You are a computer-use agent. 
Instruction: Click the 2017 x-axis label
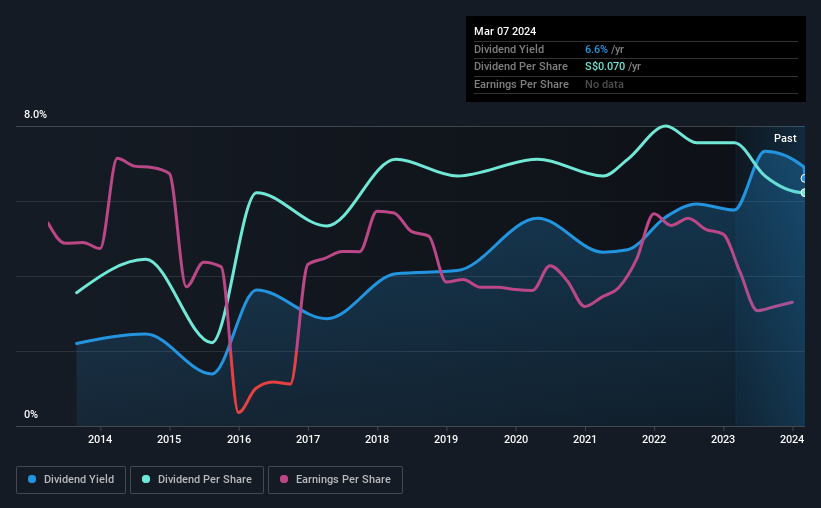308,439
